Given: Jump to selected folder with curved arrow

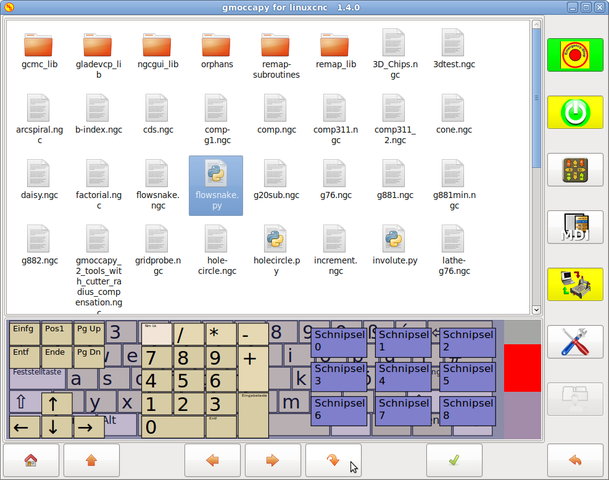Looking at the screenshot, I should click(333, 461).
